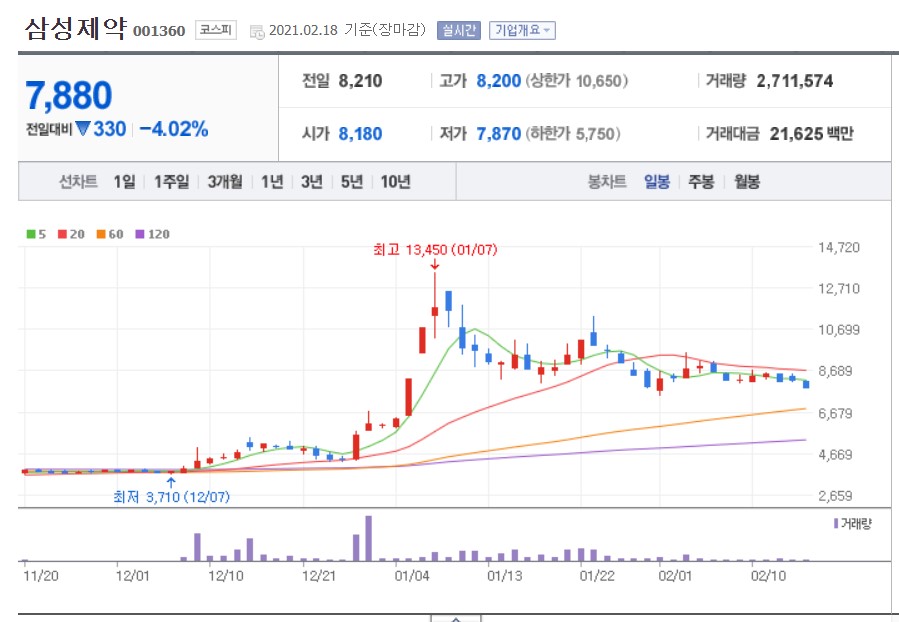This screenshot has height=622, width=899.
Task: Click the 최저 3,710 (12/07) low marker label
Action: [x=171, y=496]
